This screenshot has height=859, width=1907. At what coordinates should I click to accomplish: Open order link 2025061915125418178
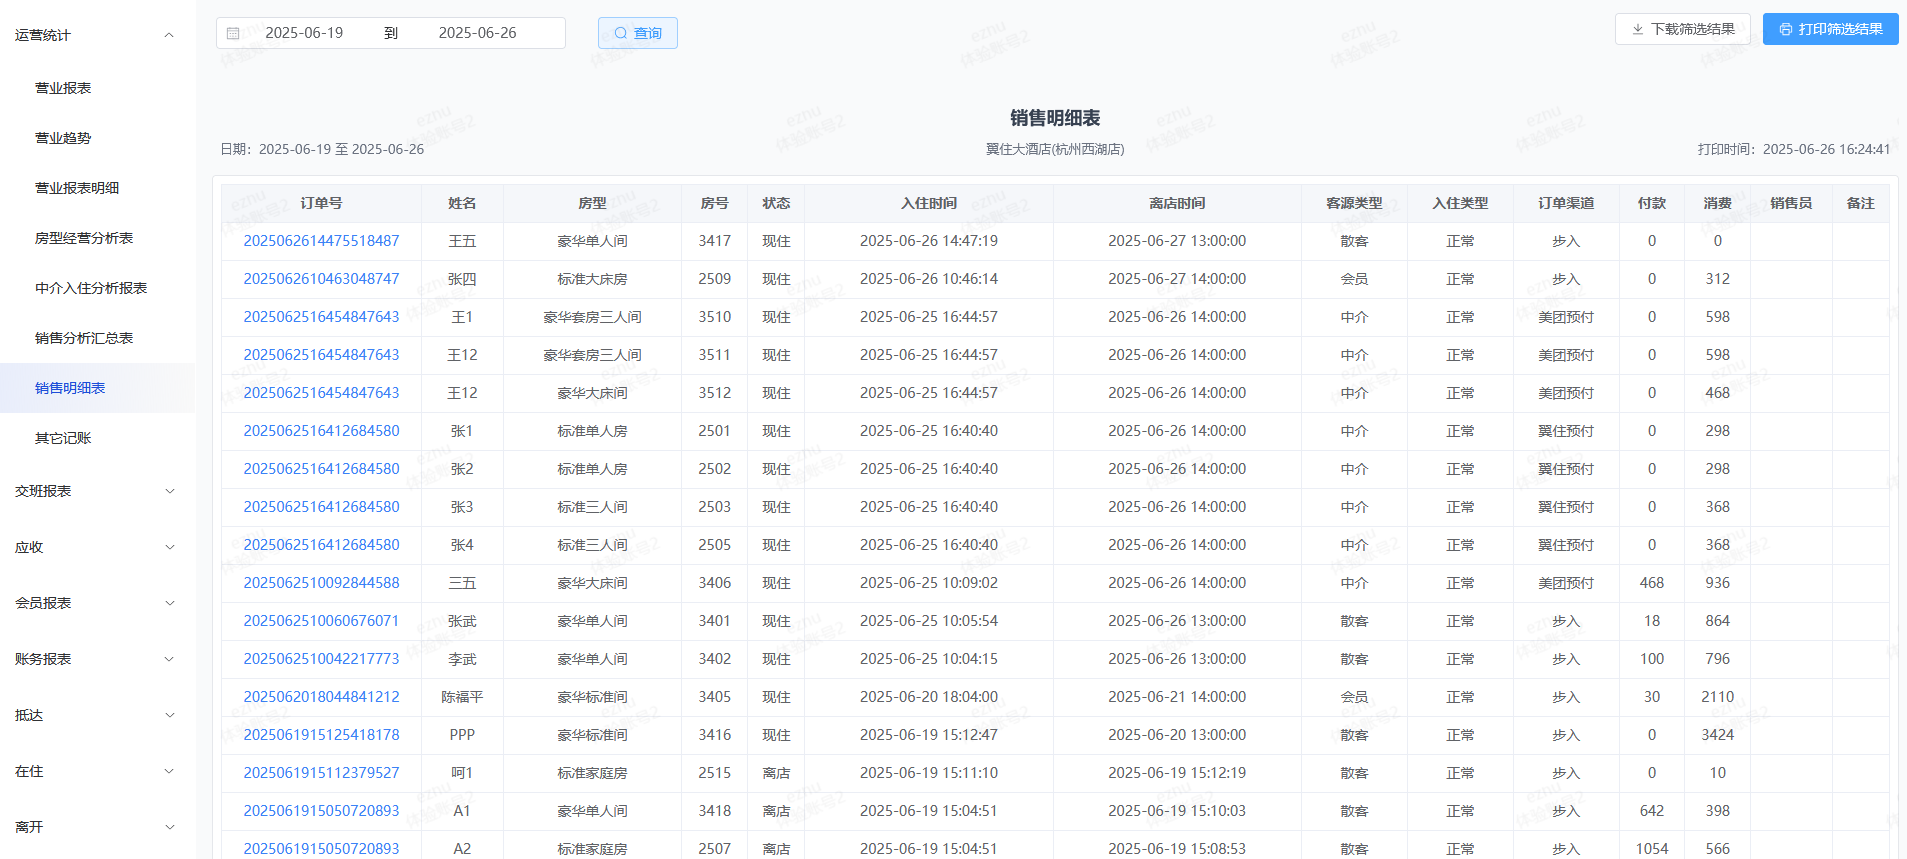321,735
